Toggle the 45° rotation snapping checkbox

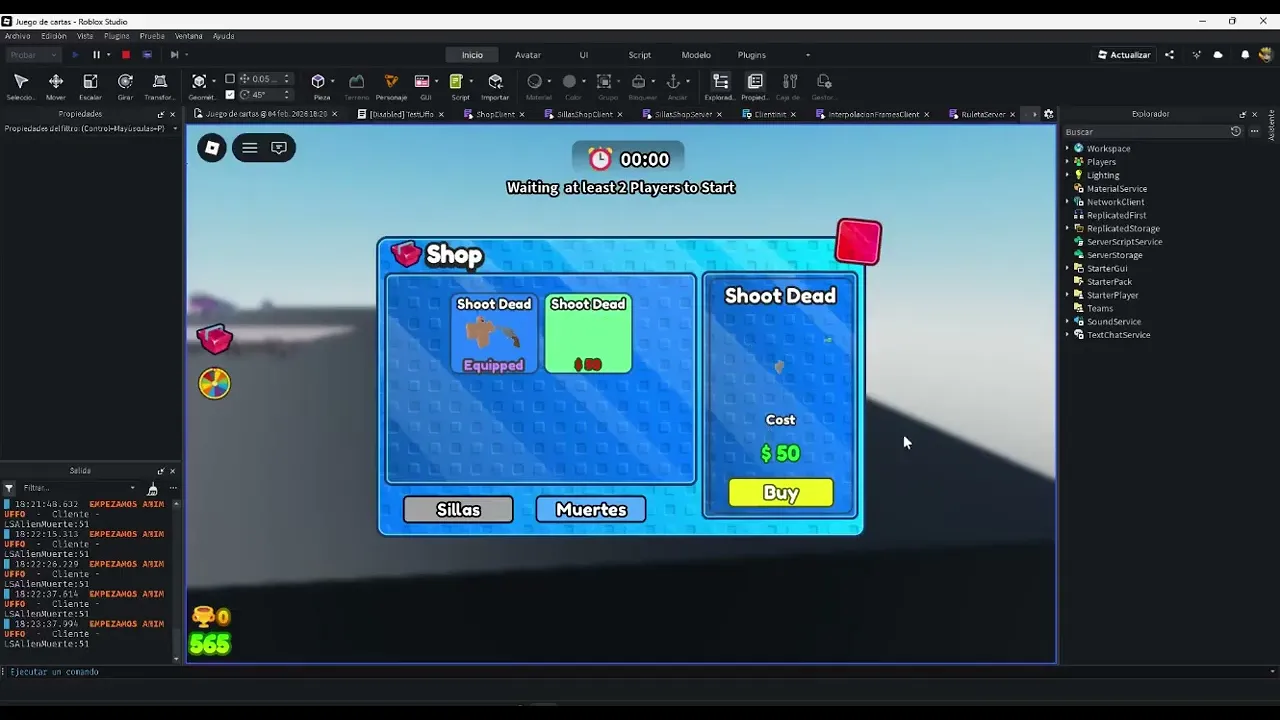click(x=230, y=95)
